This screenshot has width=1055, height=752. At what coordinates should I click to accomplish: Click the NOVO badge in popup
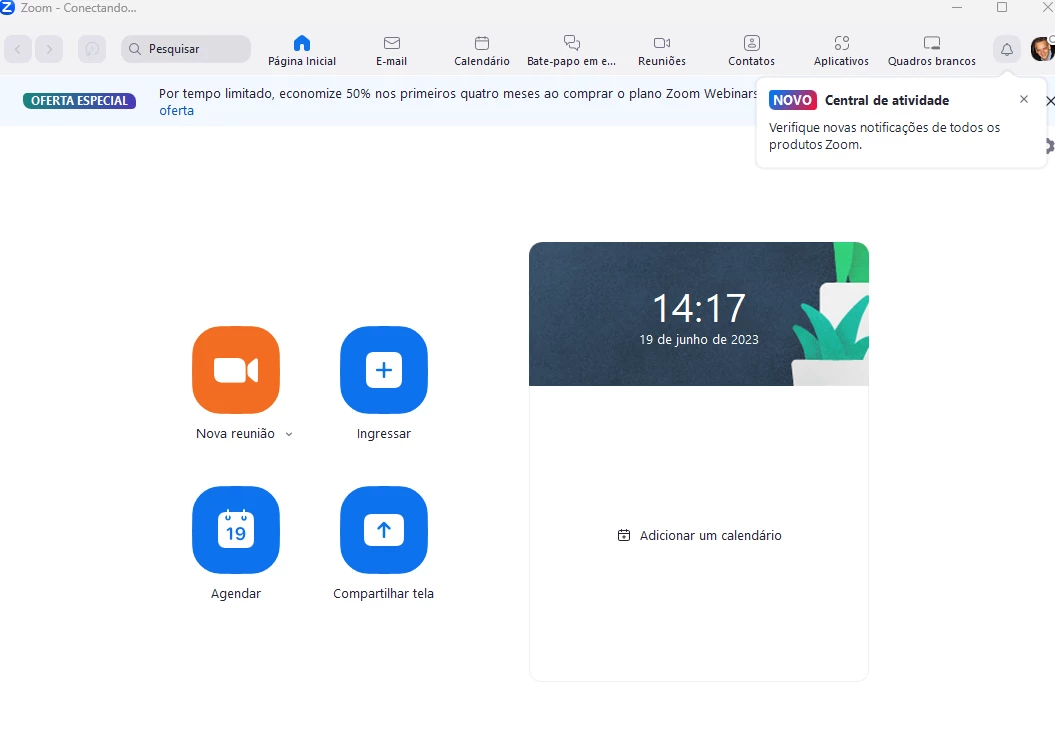(x=793, y=100)
